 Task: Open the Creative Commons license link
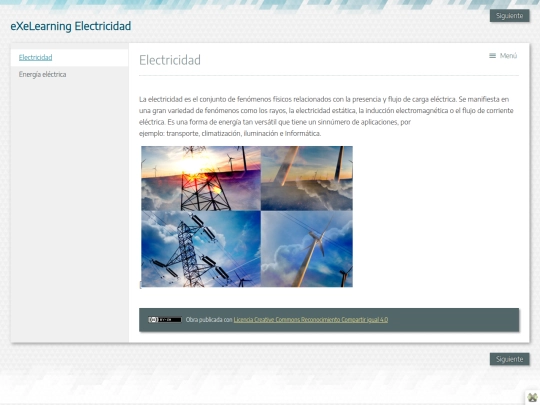[x=311, y=320]
